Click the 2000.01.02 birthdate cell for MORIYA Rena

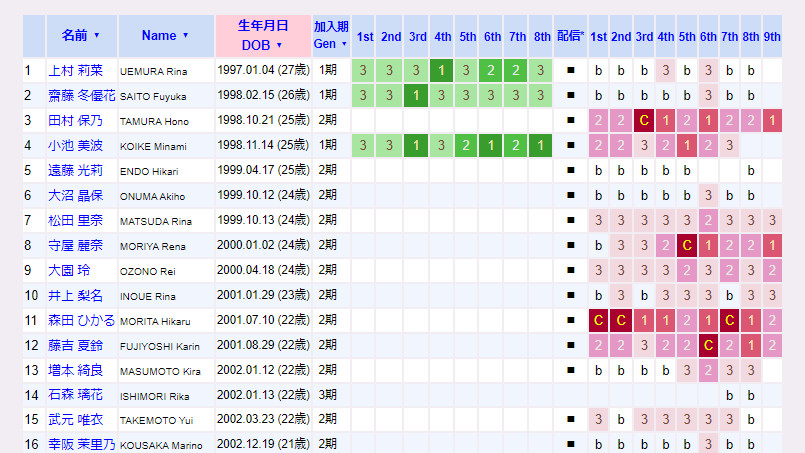click(x=262, y=246)
